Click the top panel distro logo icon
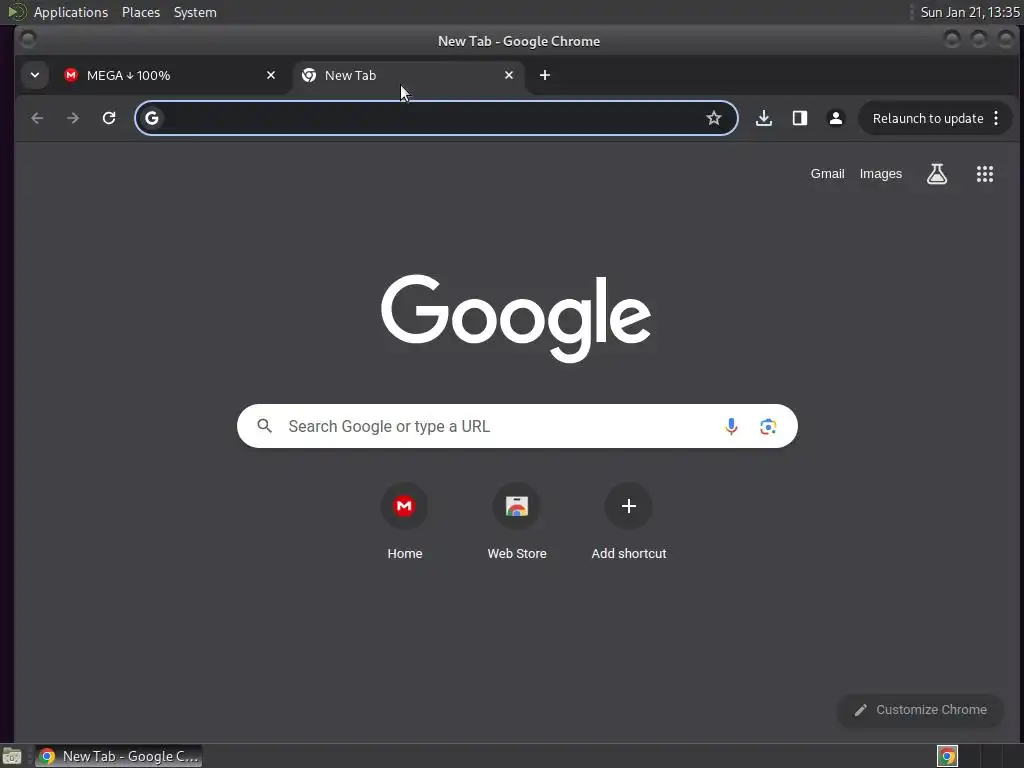The height and width of the screenshot is (768, 1024). [x=17, y=12]
